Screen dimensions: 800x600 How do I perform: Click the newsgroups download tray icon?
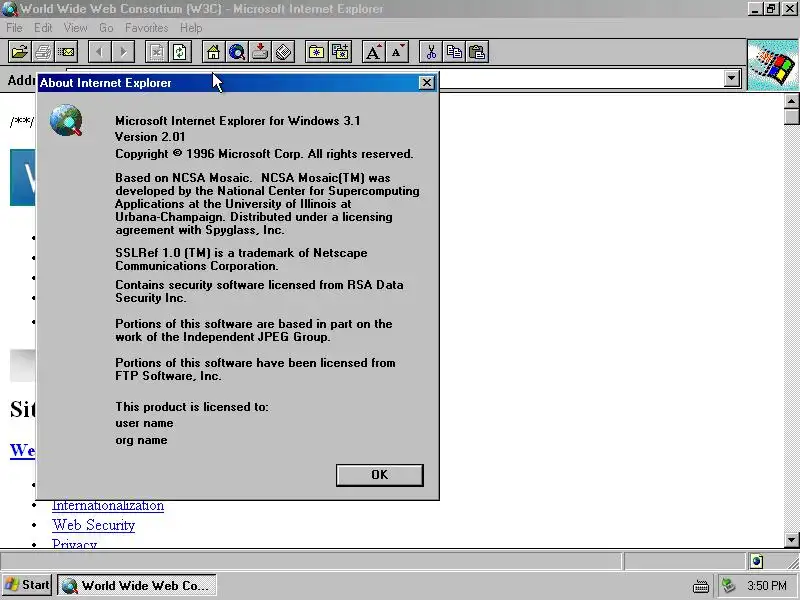[260, 52]
